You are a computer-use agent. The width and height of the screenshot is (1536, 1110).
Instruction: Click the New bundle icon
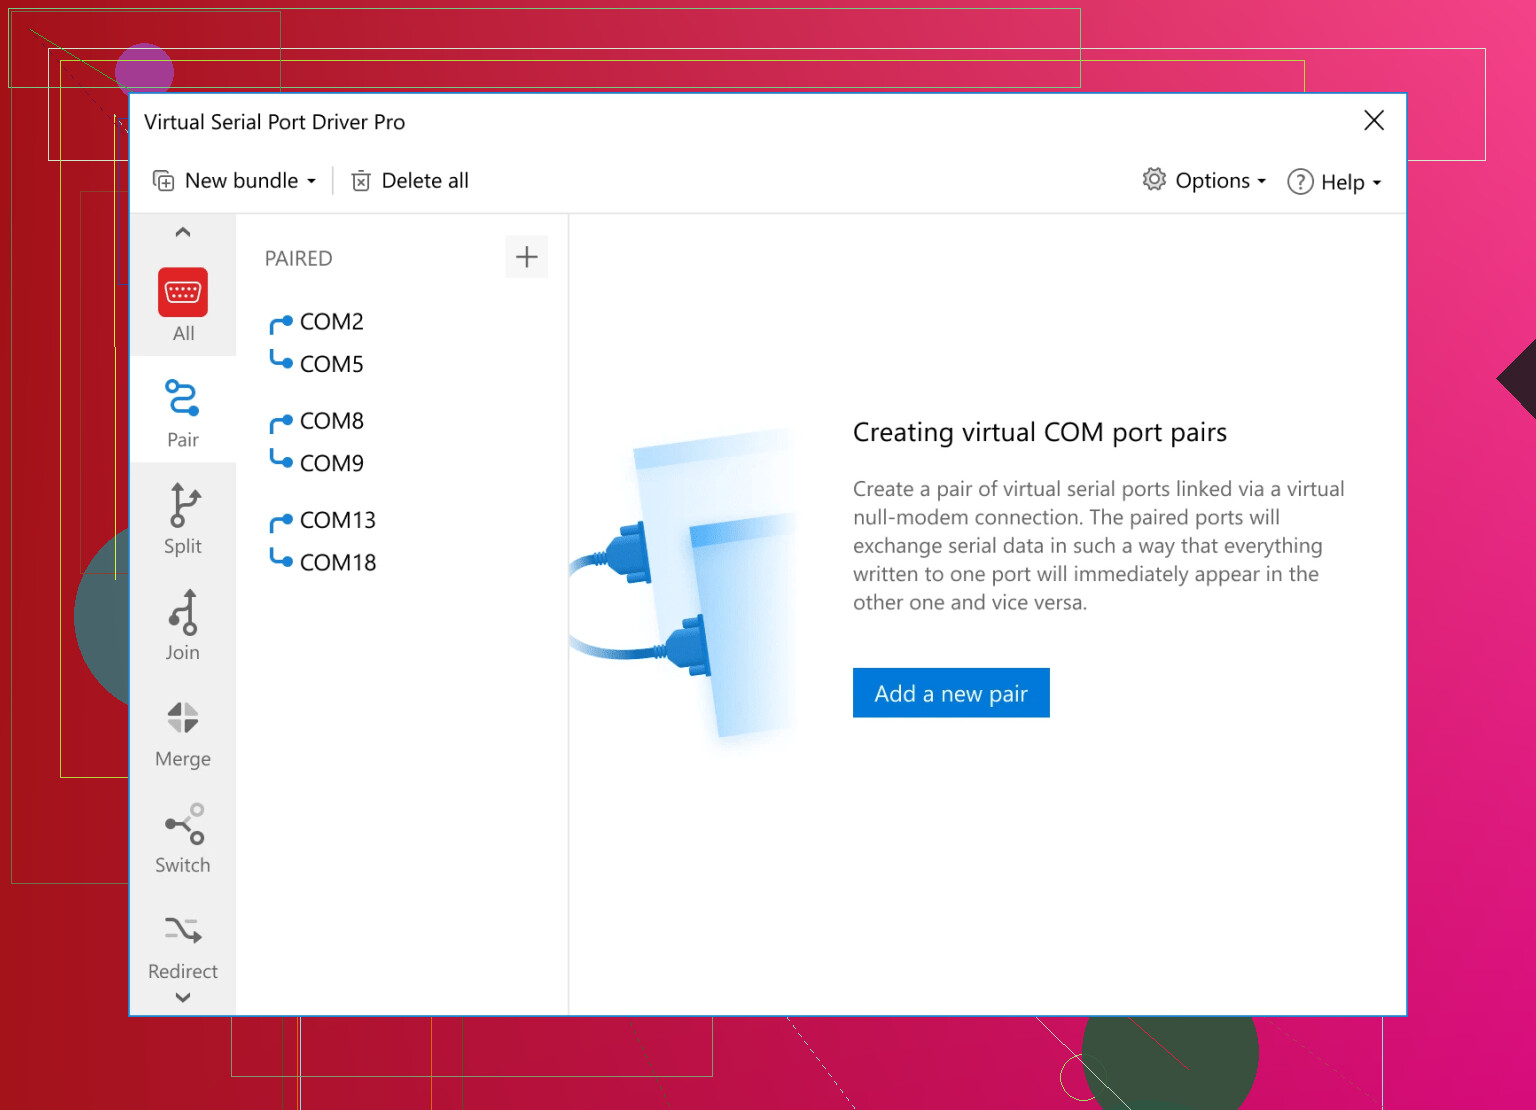point(163,181)
